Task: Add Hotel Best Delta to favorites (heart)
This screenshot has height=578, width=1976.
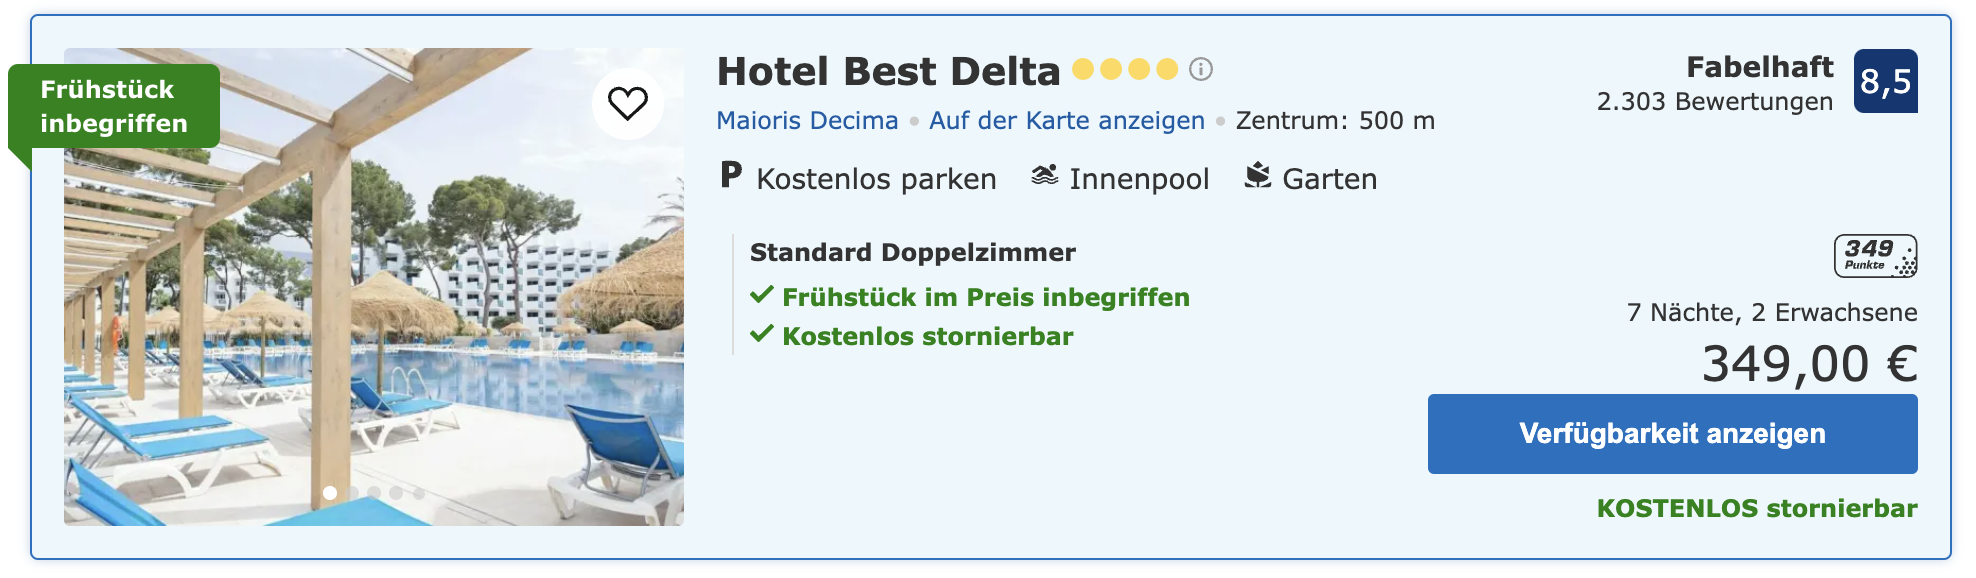Action: coord(628,103)
